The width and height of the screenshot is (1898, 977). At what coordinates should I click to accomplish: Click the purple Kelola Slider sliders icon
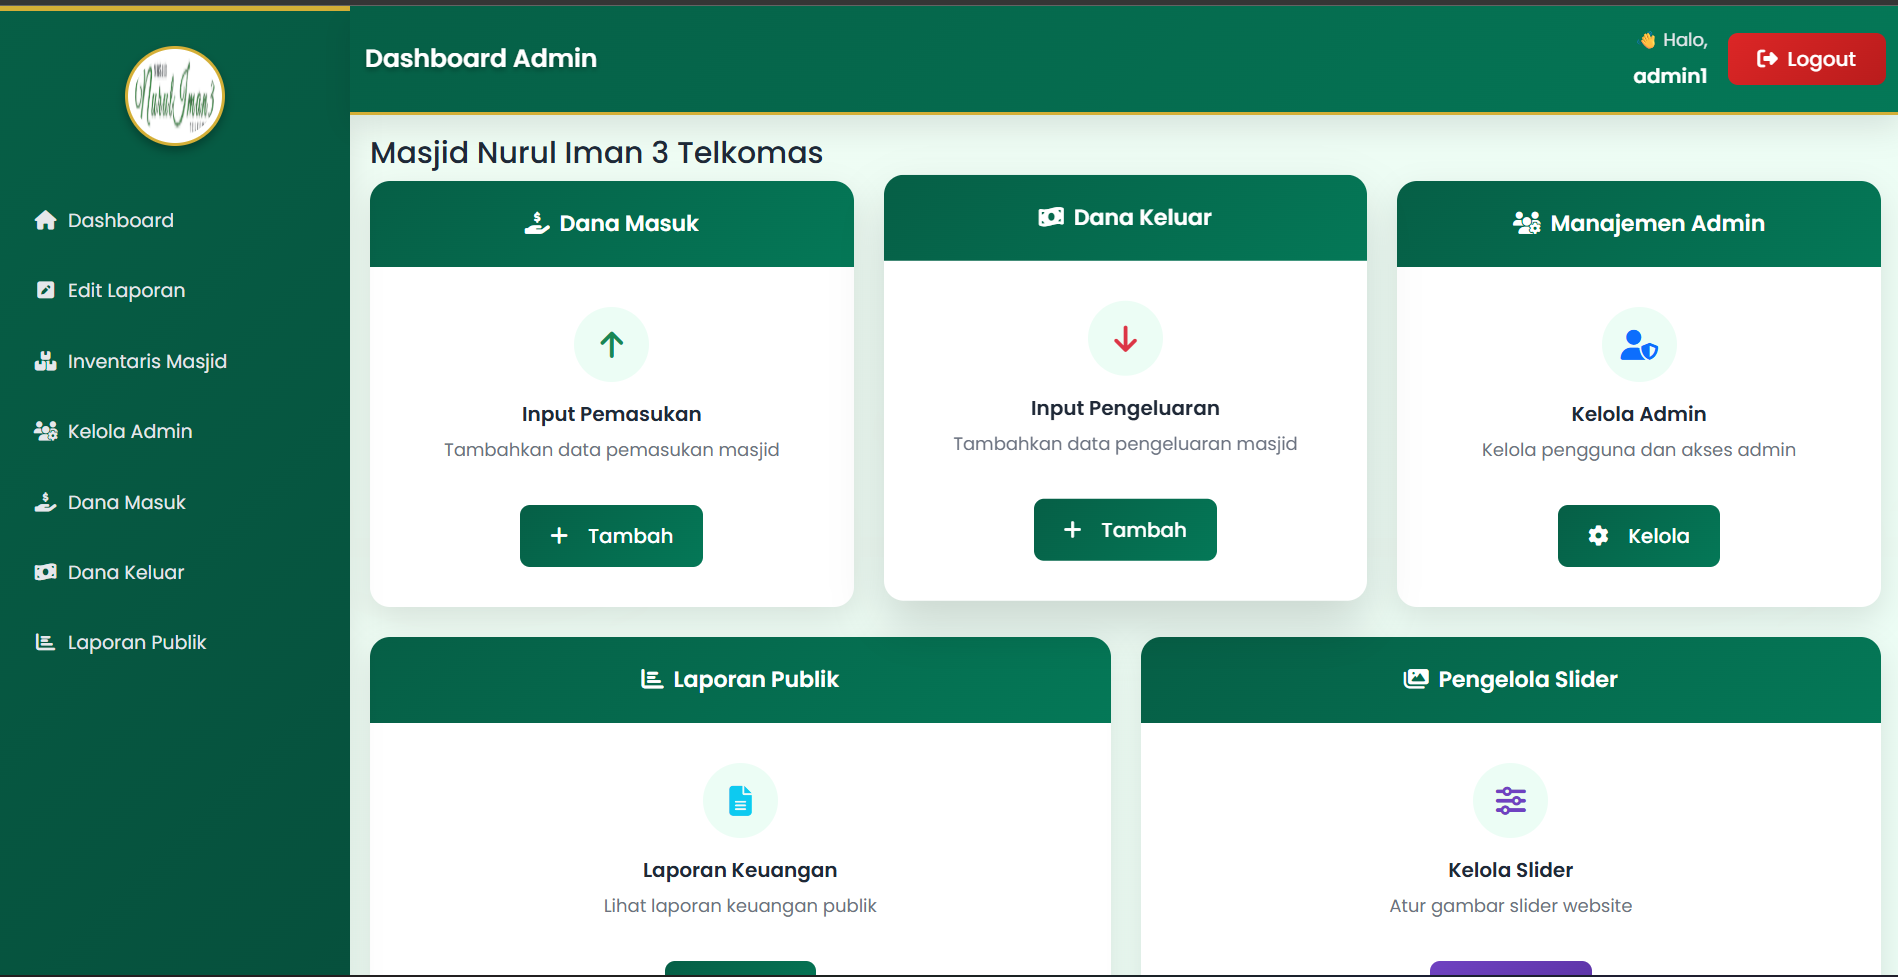click(x=1510, y=800)
